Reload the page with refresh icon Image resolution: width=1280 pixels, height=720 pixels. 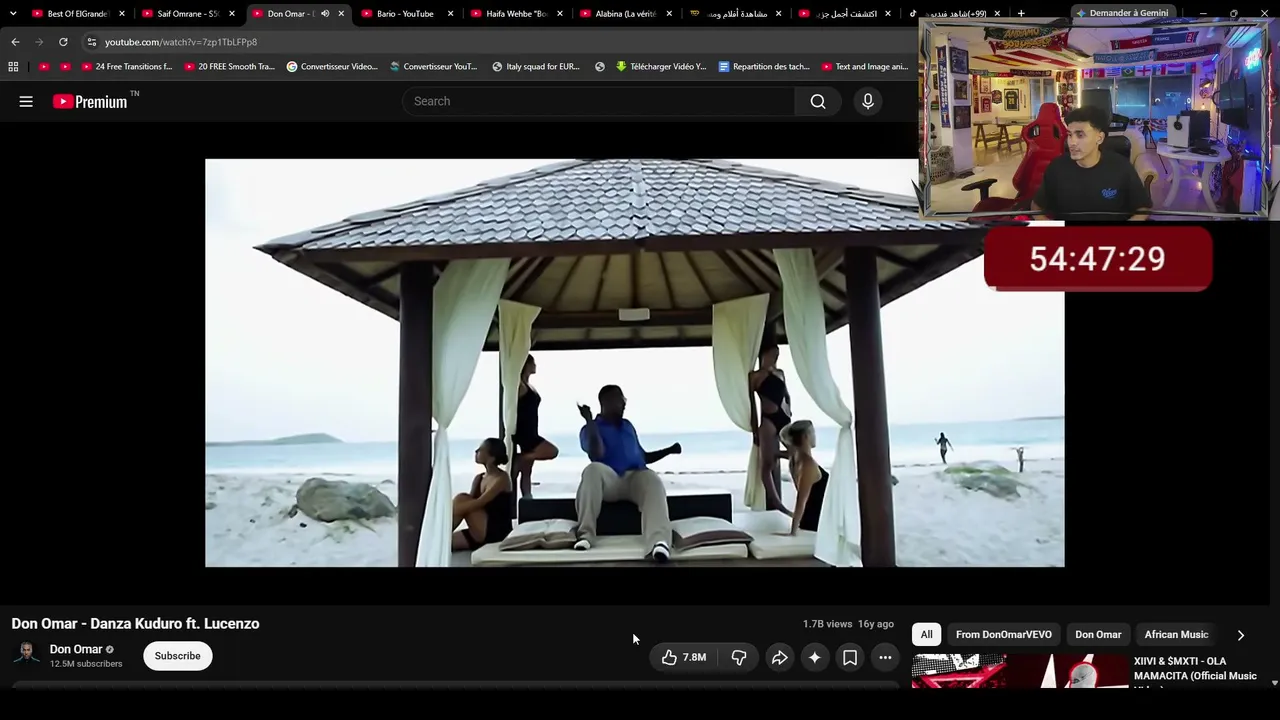point(63,42)
